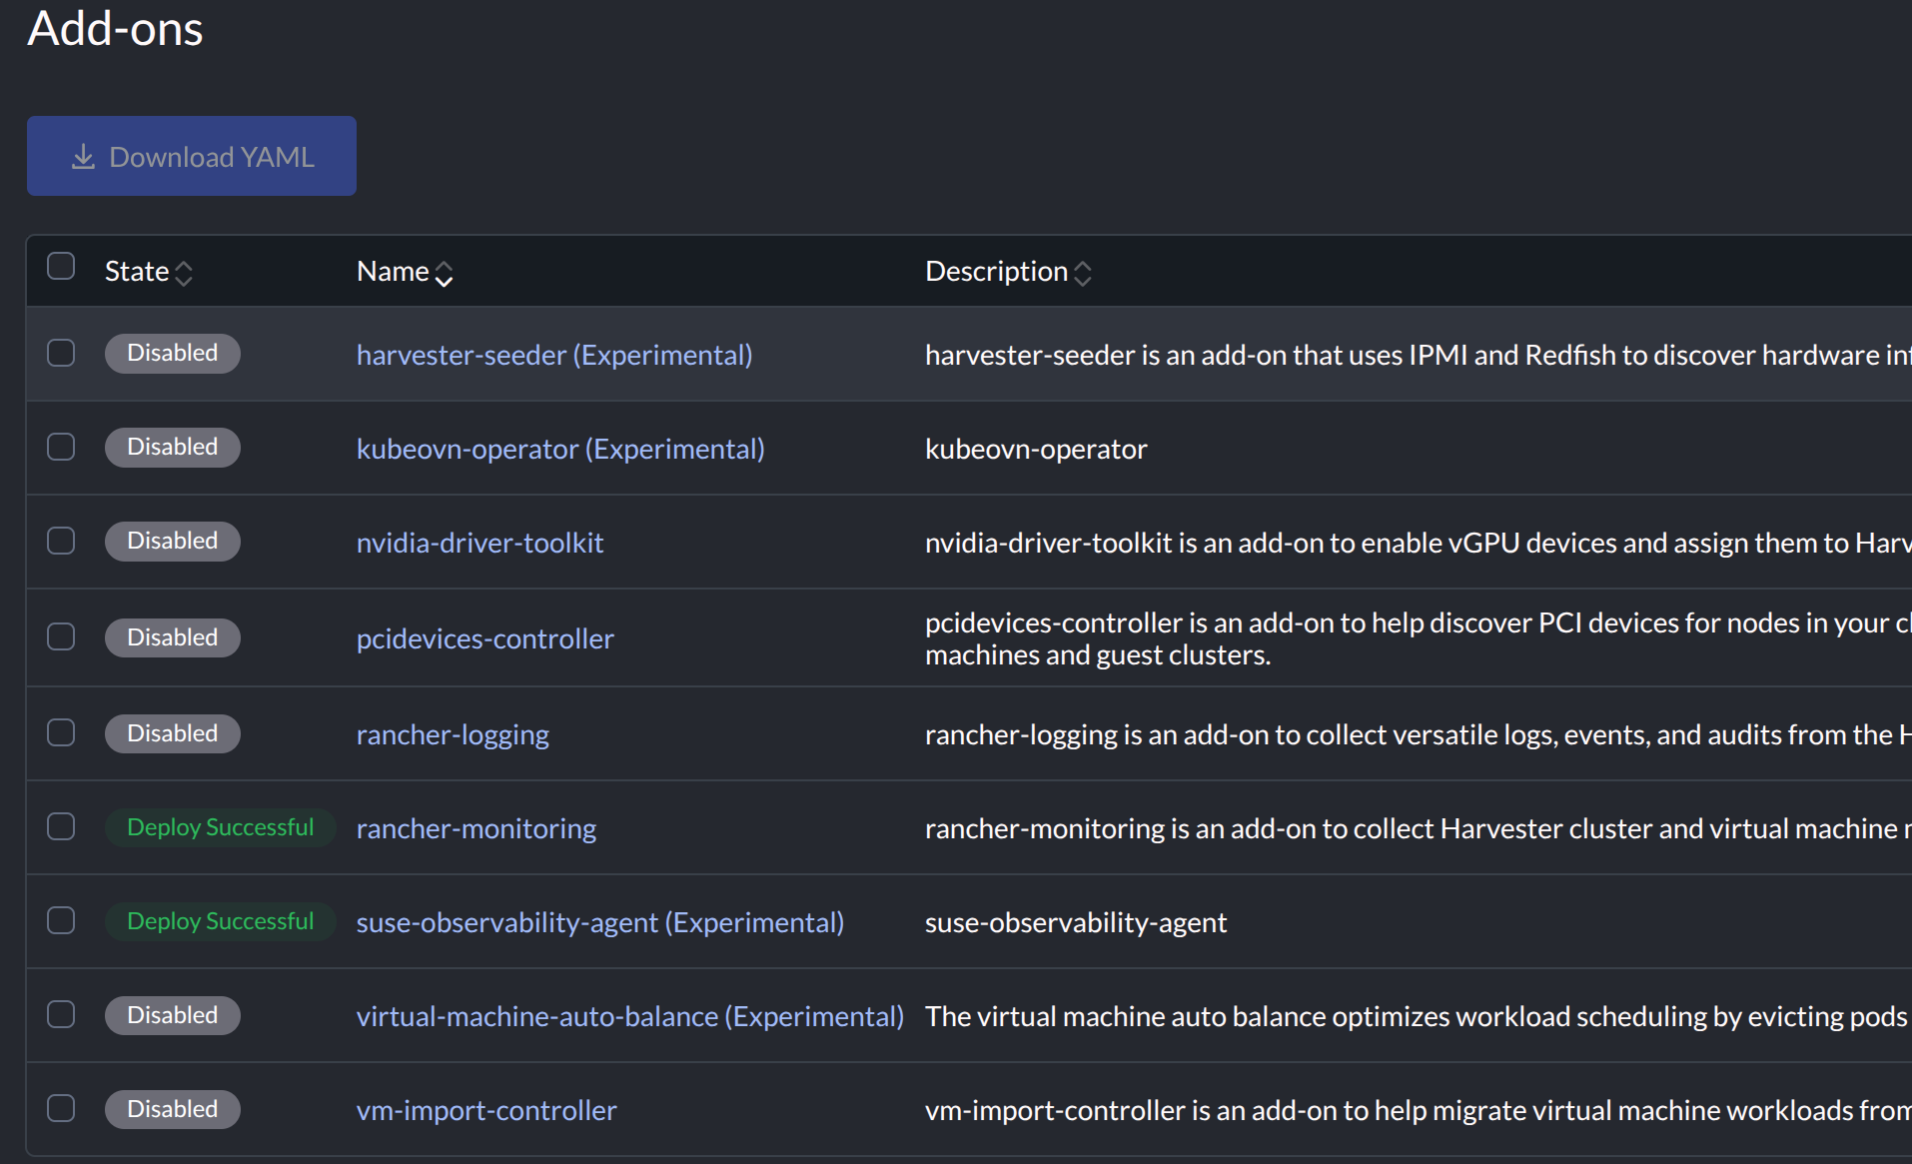The image size is (1912, 1164).
Task: Open suse-observability-agent (Experimental) link
Action: (x=600, y=923)
